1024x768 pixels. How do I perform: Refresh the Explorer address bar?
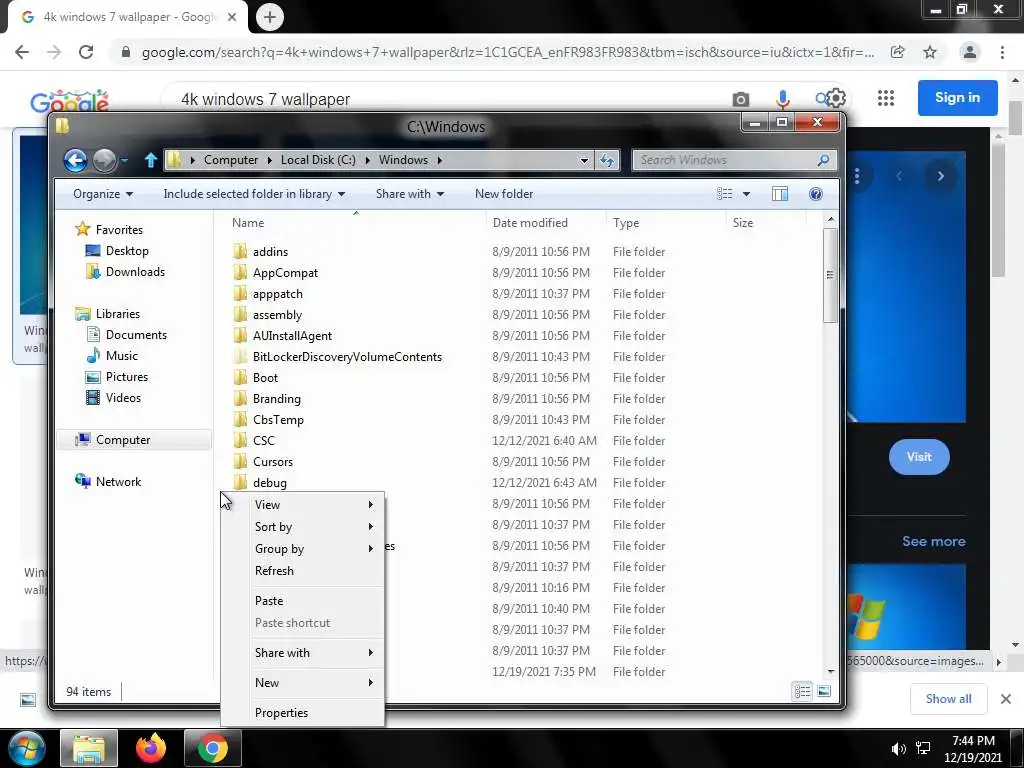(x=607, y=160)
